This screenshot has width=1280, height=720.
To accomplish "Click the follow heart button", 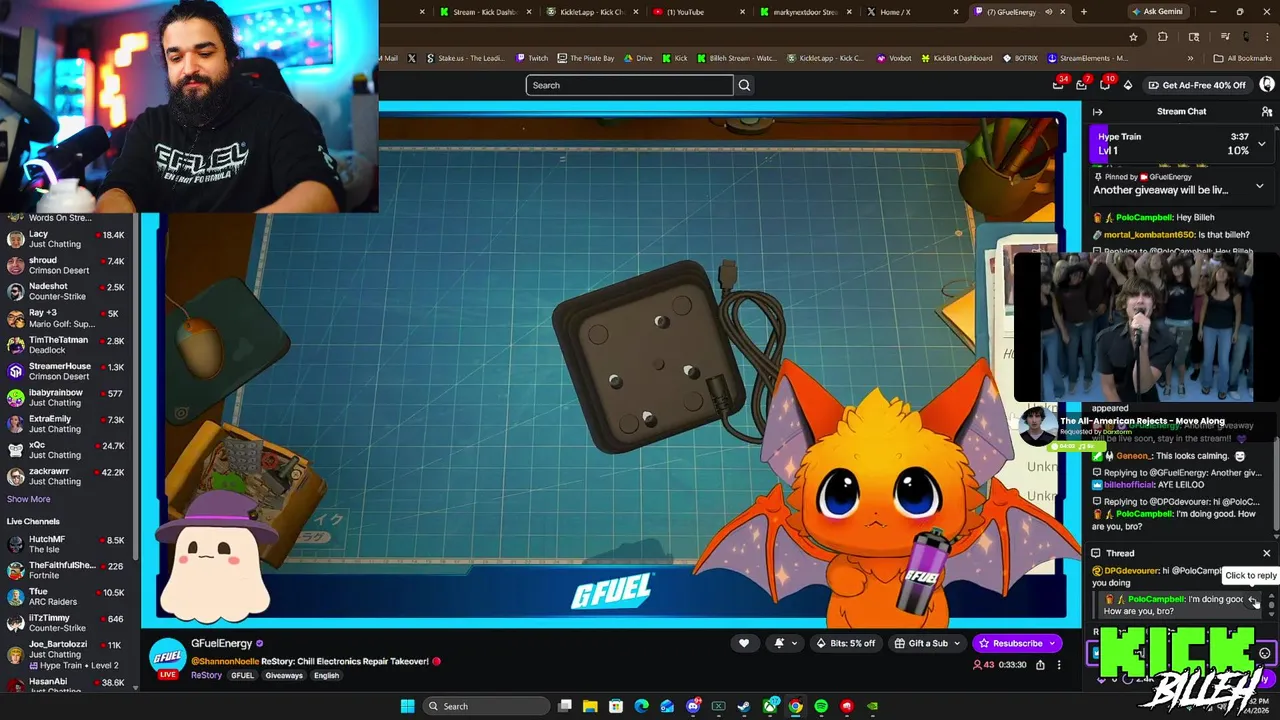I will [743, 643].
